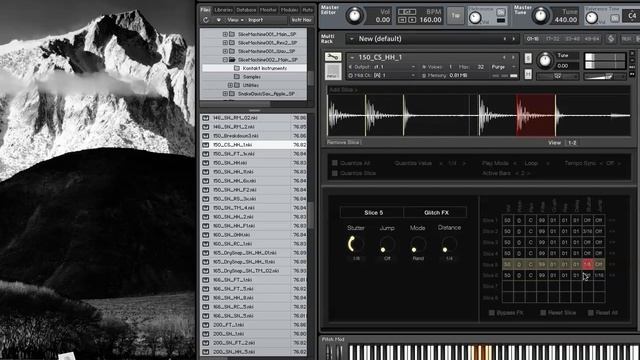Screen dimensions: 640x360
Task: Click previous instrument arrow beside 150_CS_HH_1
Action: [505, 58]
